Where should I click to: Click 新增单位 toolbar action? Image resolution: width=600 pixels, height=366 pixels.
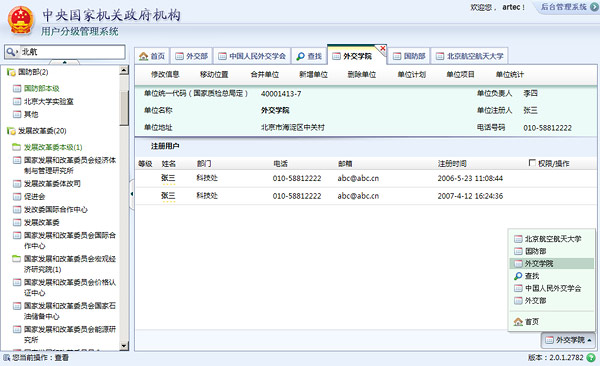click(x=313, y=74)
